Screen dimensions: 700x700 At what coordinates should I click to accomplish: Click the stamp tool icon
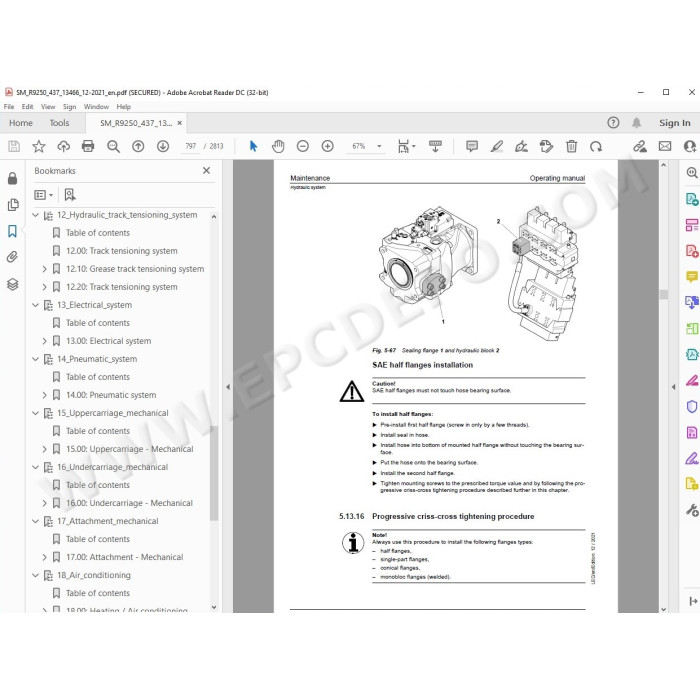click(546, 146)
